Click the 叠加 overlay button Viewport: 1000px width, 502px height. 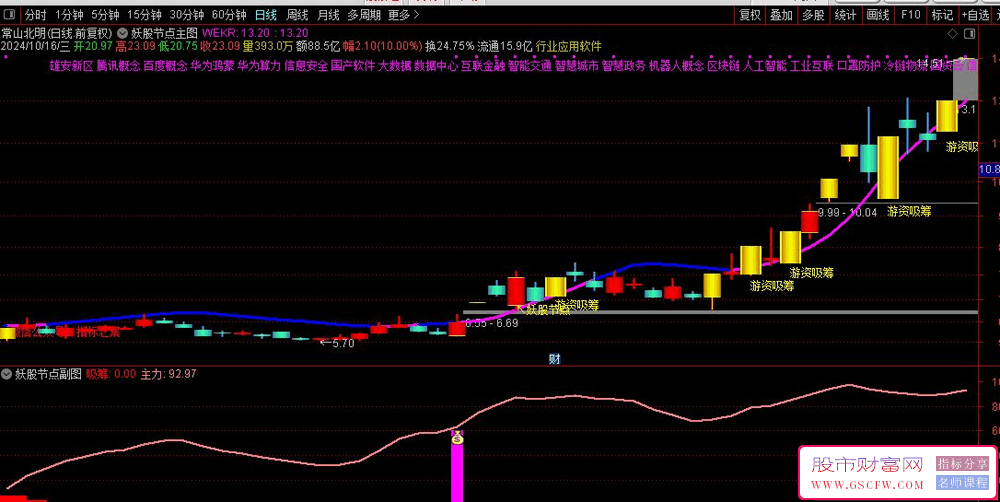coord(781,15)
